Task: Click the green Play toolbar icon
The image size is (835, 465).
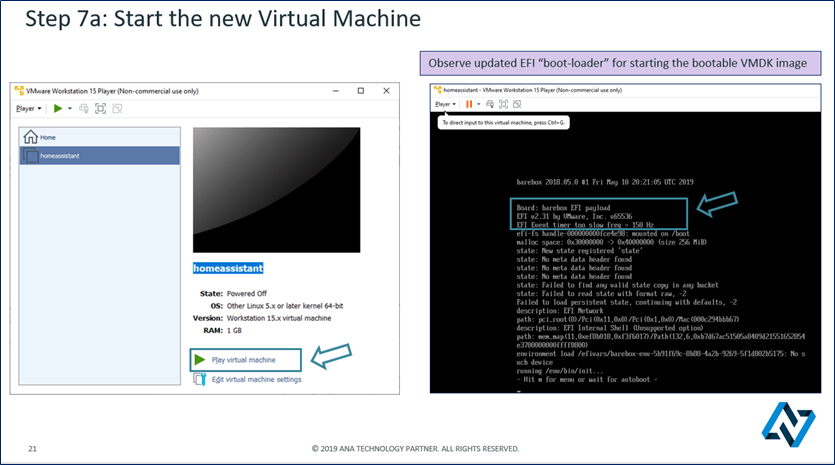Action: point(57,108)
